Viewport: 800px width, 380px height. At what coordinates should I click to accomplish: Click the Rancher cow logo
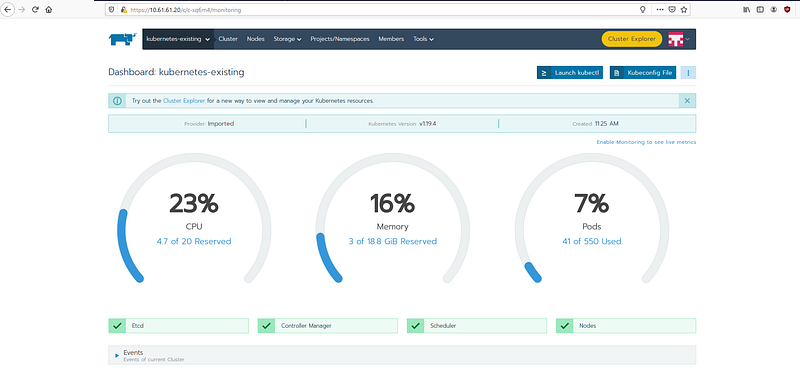click(122, 39)
